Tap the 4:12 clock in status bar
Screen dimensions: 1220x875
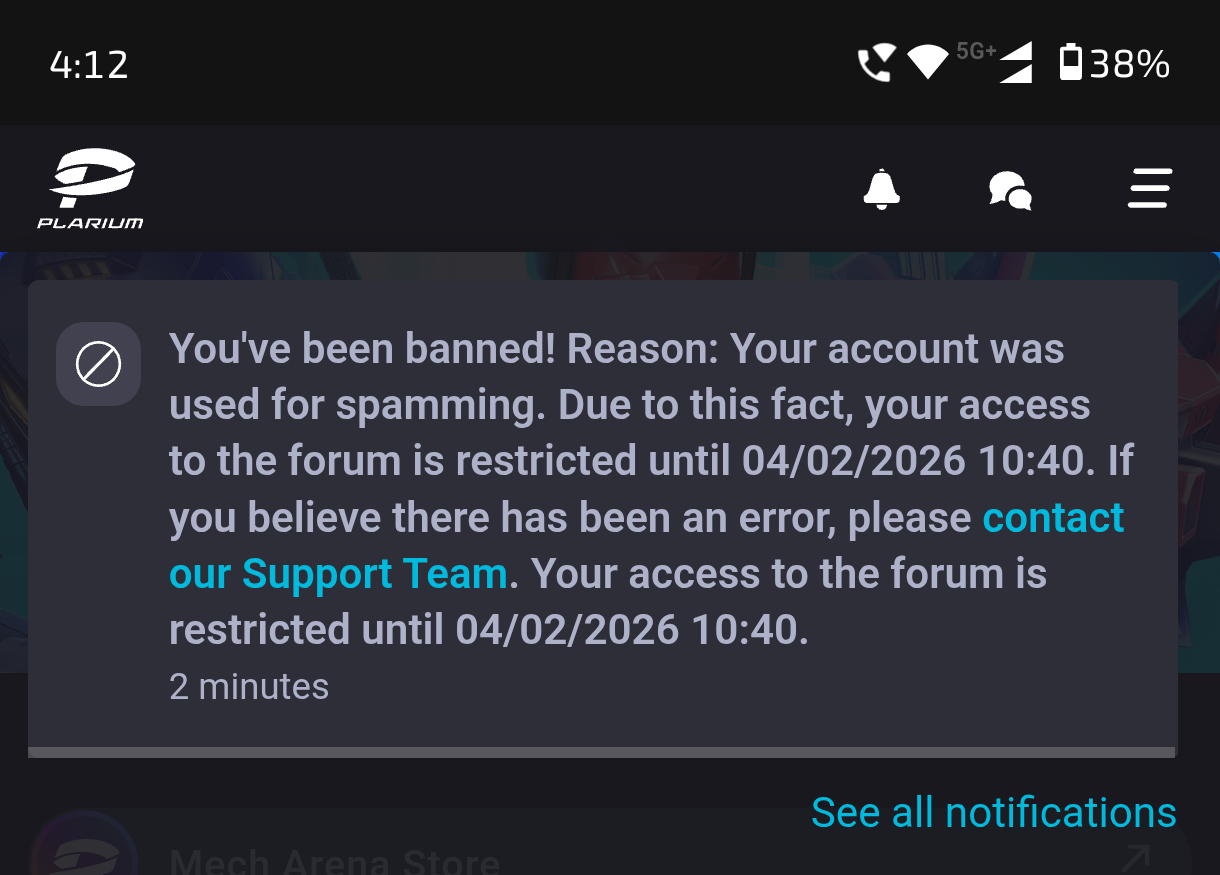click(89, 65)
